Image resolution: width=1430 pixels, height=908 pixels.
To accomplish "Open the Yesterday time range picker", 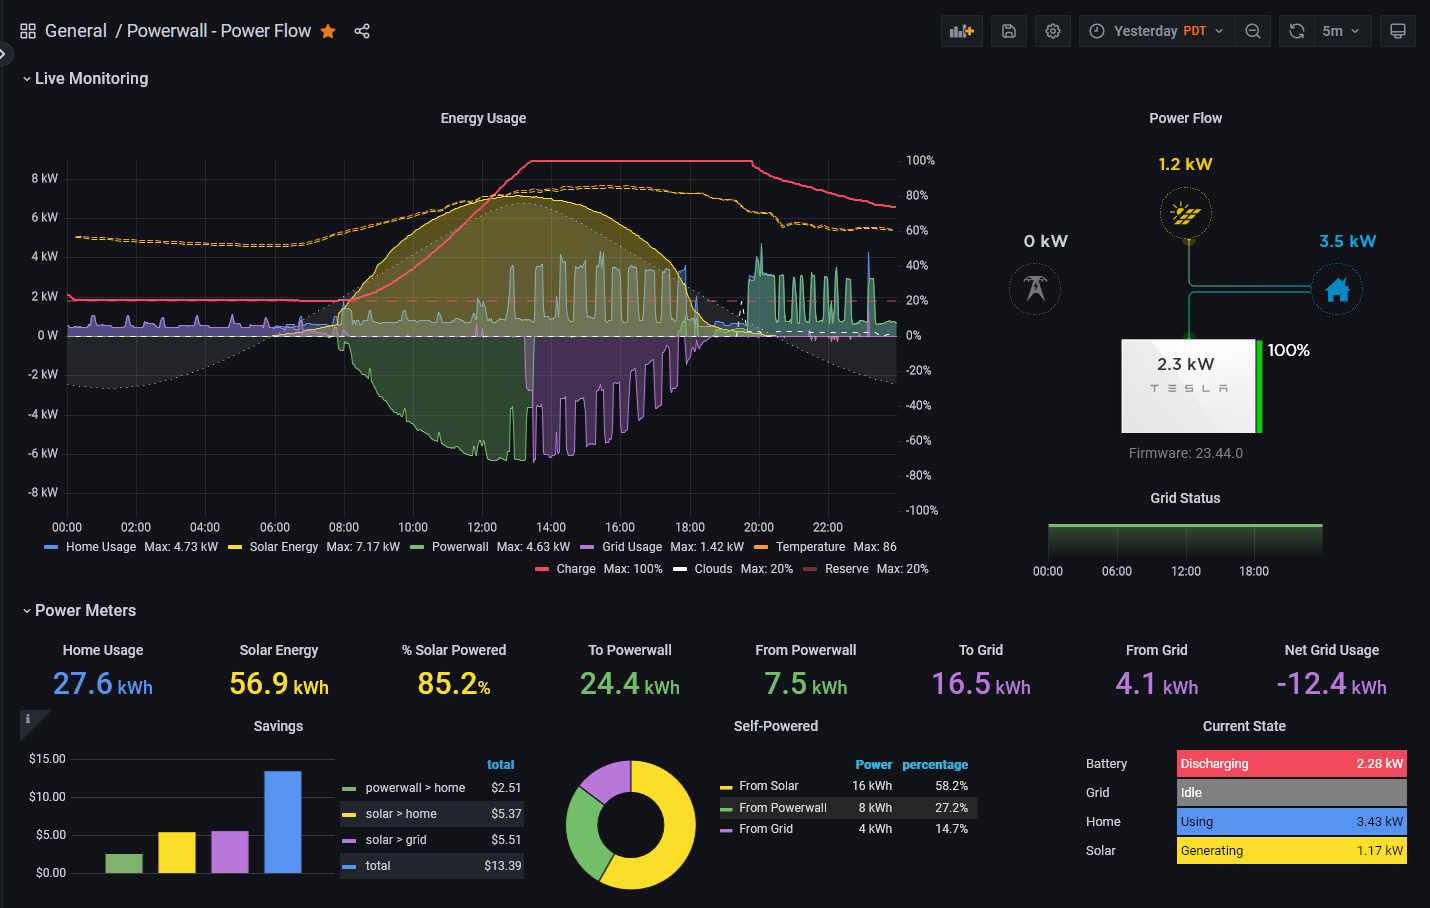I will [1157, 31].
